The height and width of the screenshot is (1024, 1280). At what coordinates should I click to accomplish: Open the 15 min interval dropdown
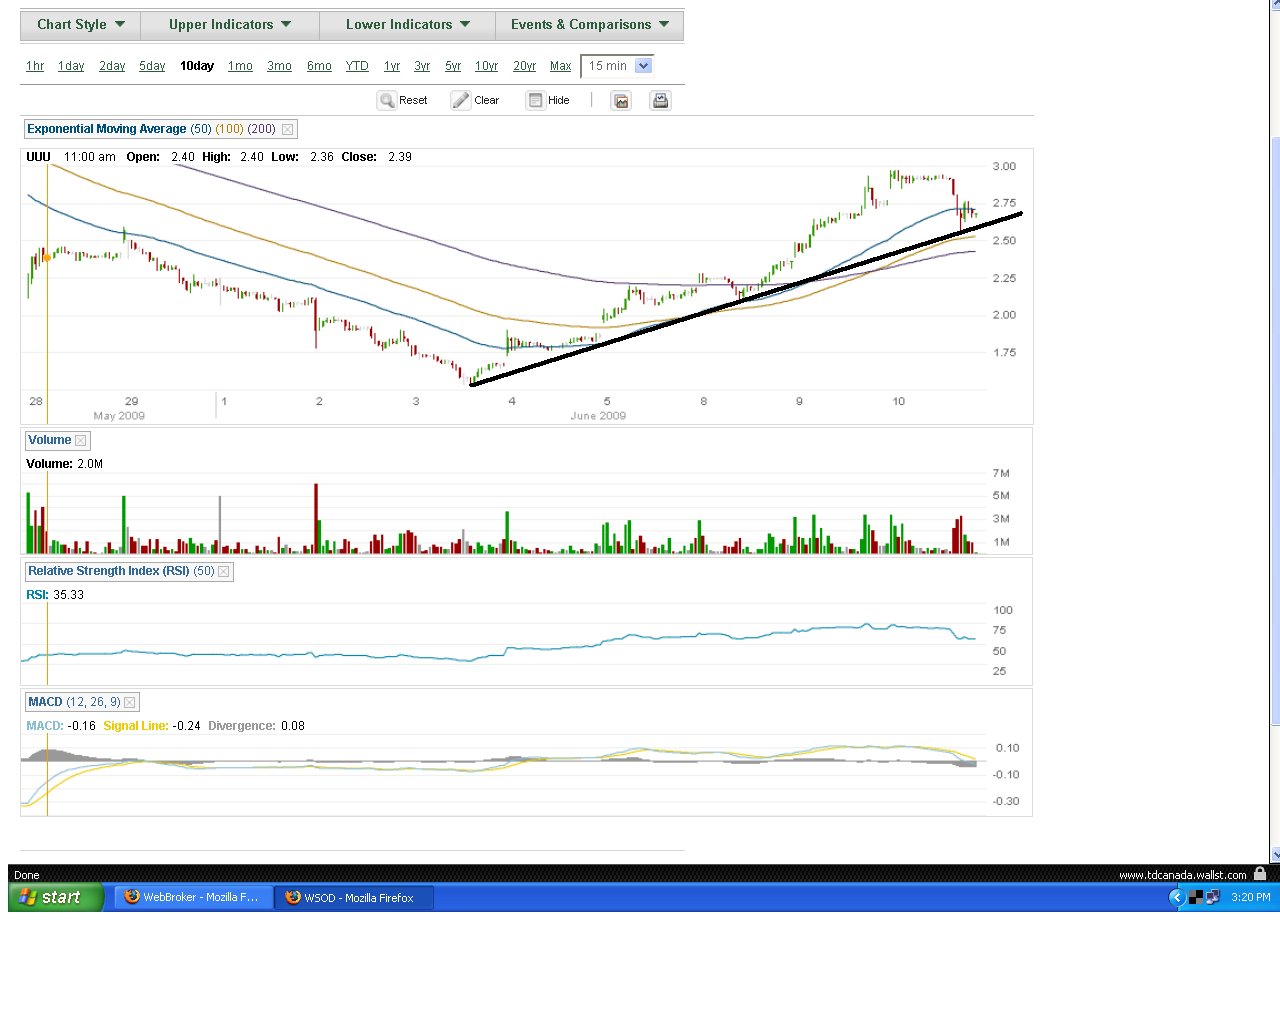(x=617, y=66)
